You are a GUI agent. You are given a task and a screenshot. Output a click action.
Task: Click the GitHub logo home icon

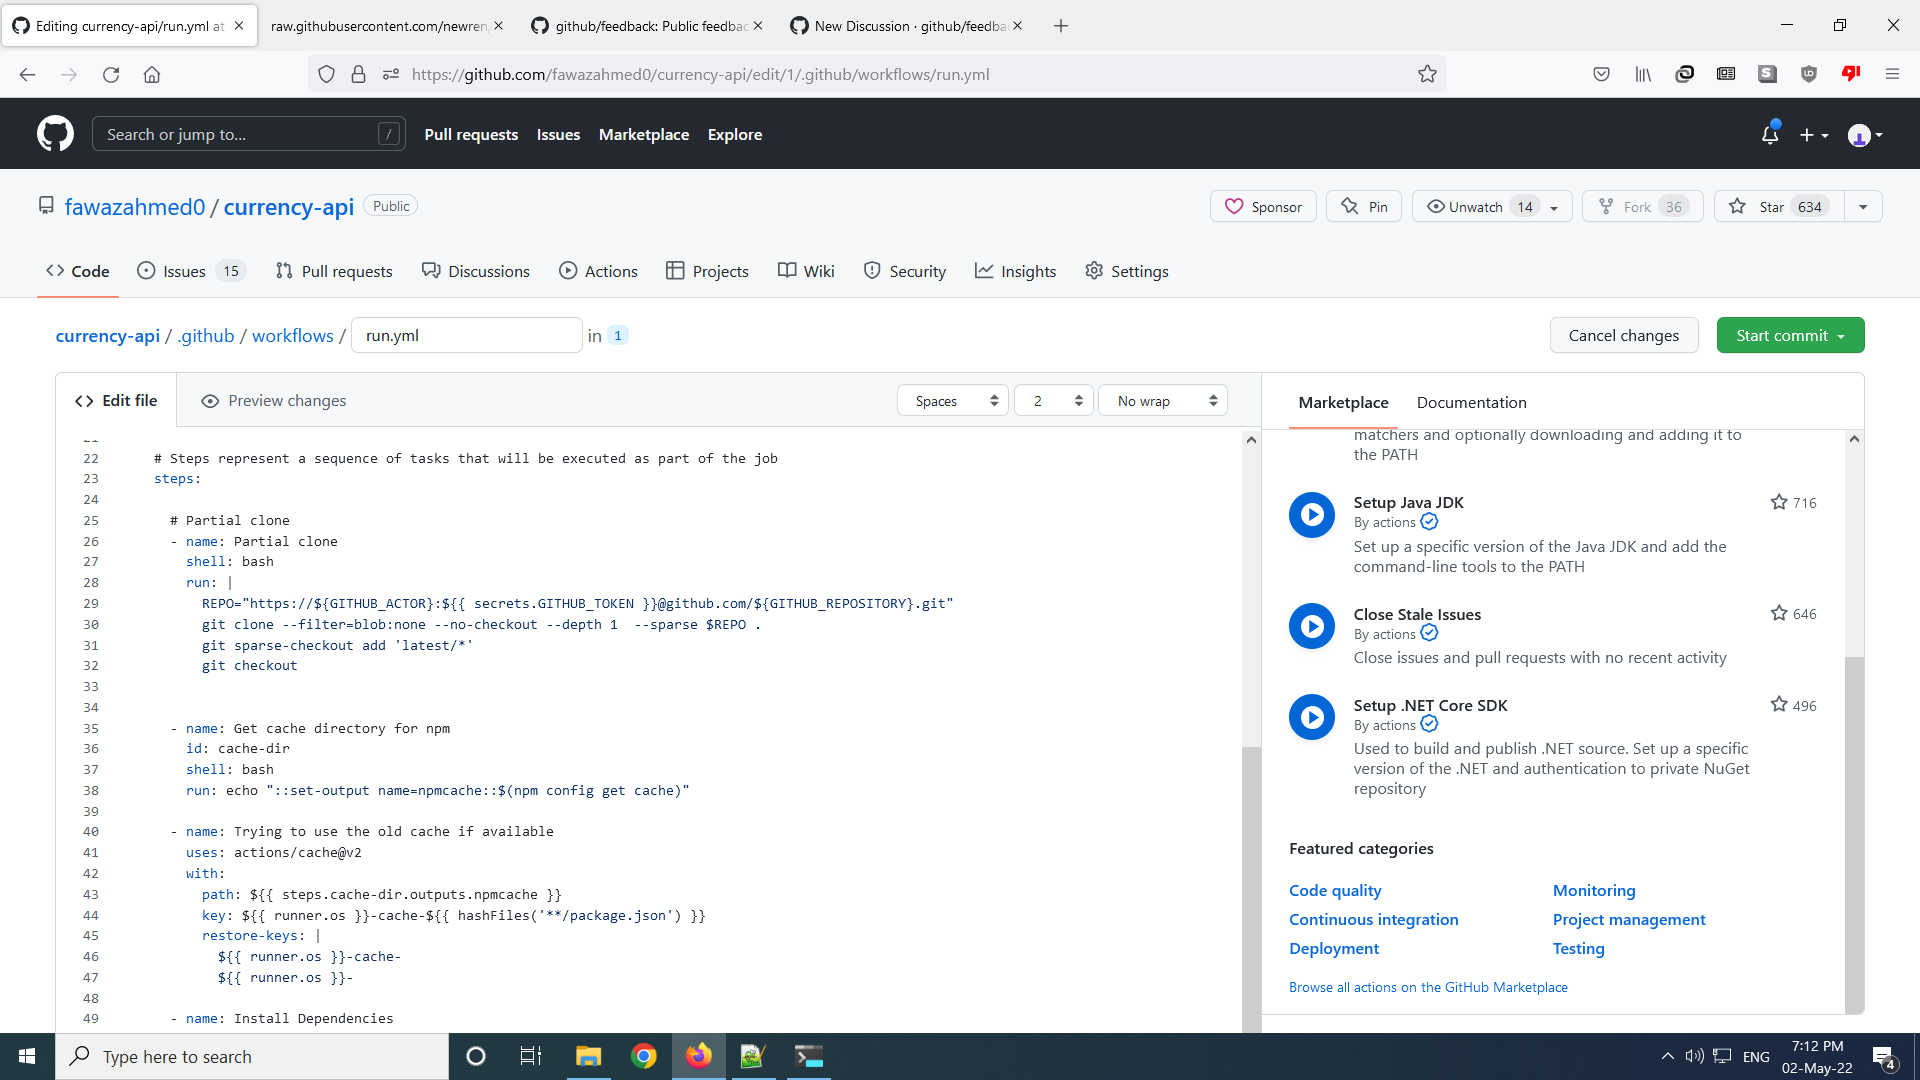tap(55, 133)
